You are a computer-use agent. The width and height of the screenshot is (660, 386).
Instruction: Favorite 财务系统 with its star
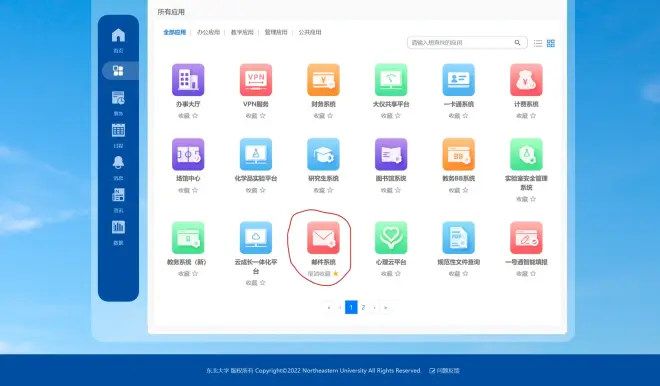[x=330, y=116]
